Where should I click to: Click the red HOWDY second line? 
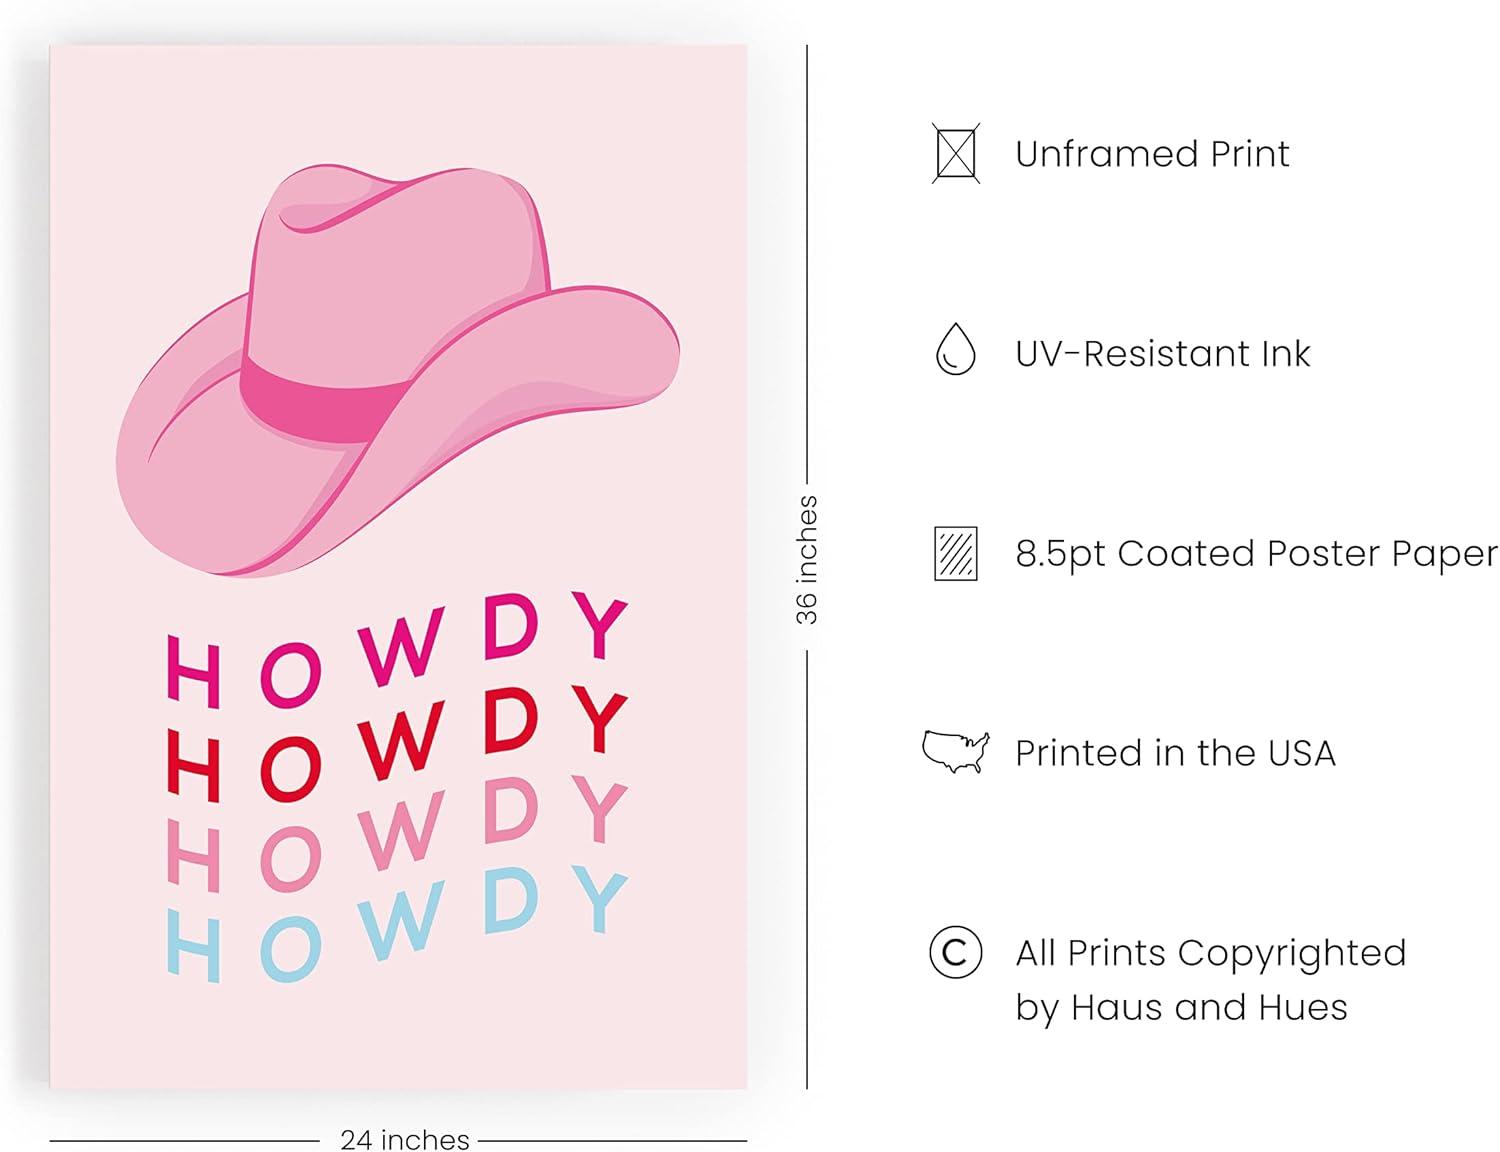coord(397,743)
